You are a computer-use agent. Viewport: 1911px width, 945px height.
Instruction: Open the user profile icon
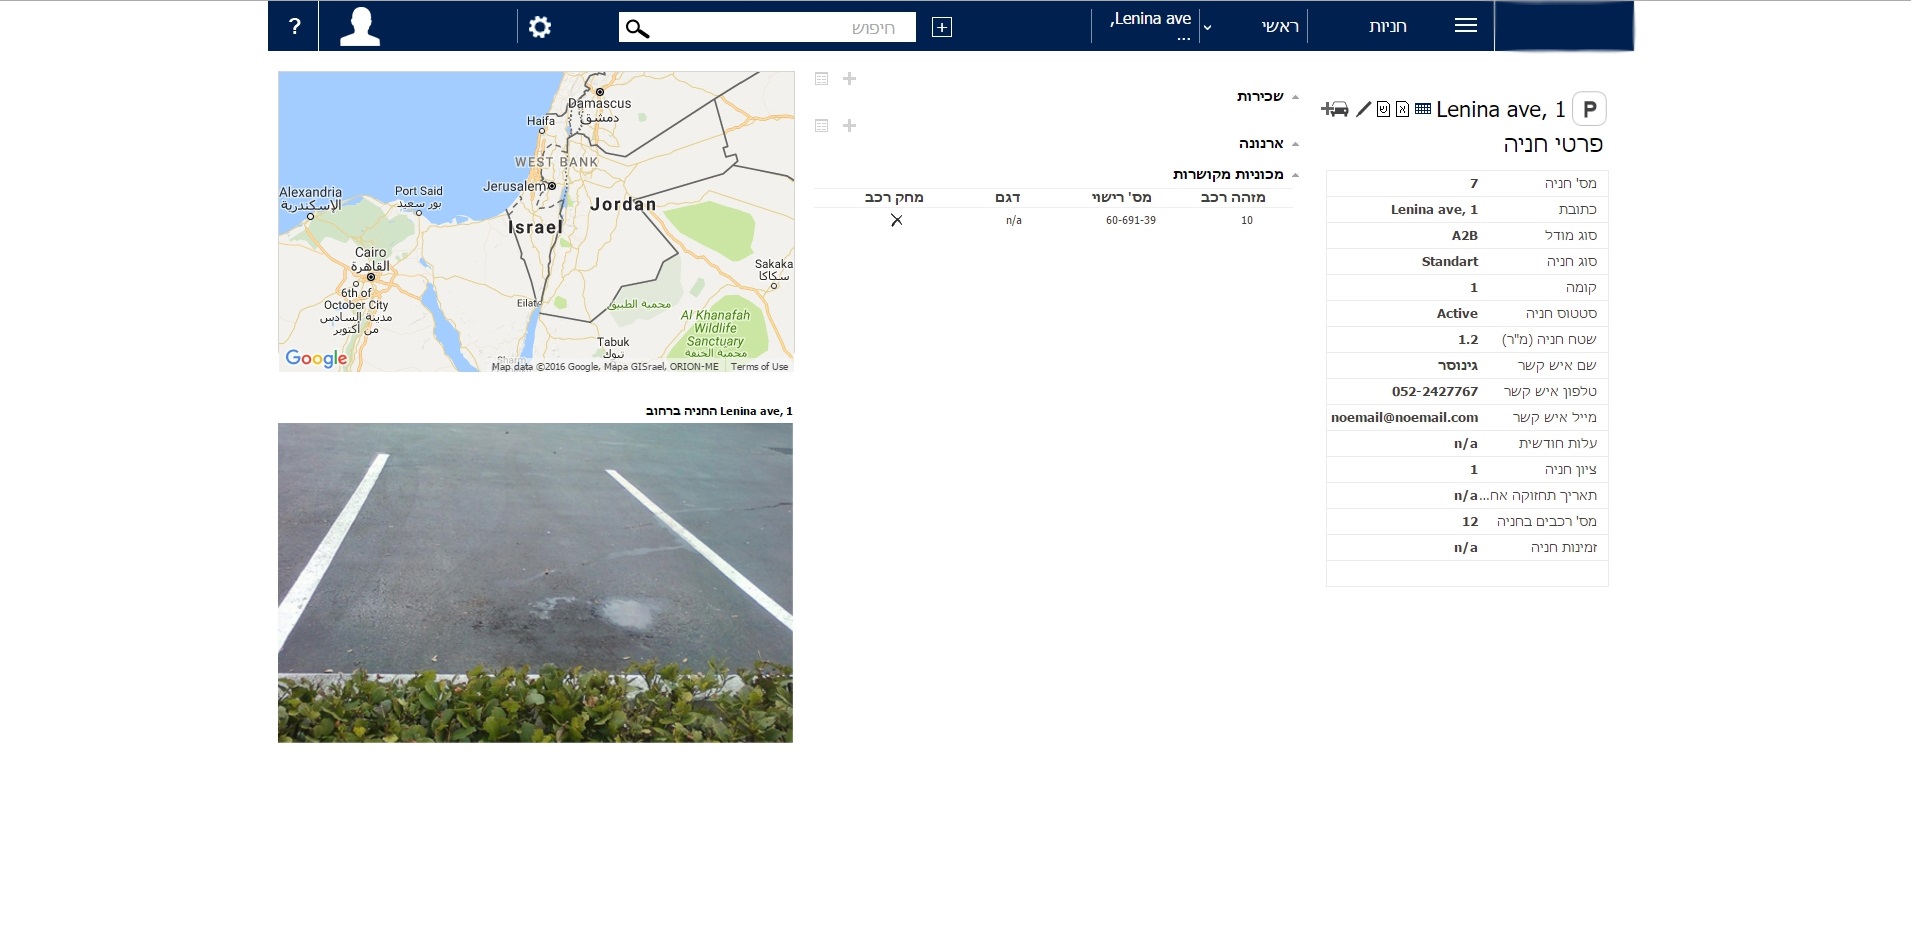tap(360, 27)
